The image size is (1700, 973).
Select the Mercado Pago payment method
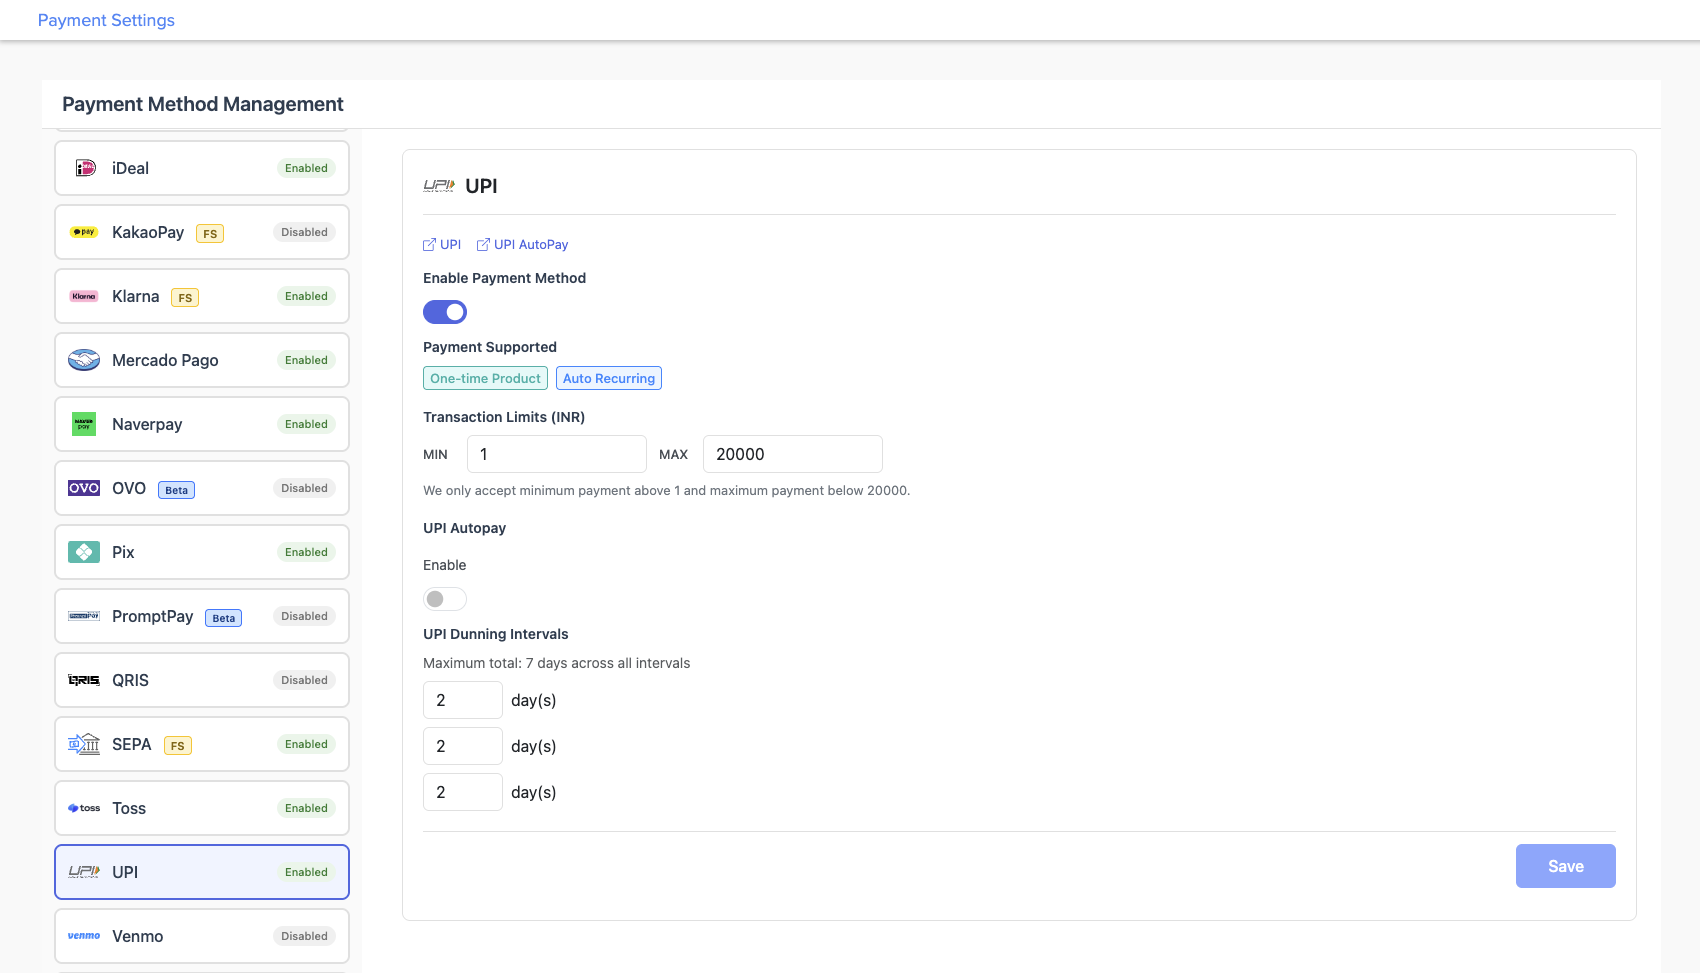[x=202, y=360]
